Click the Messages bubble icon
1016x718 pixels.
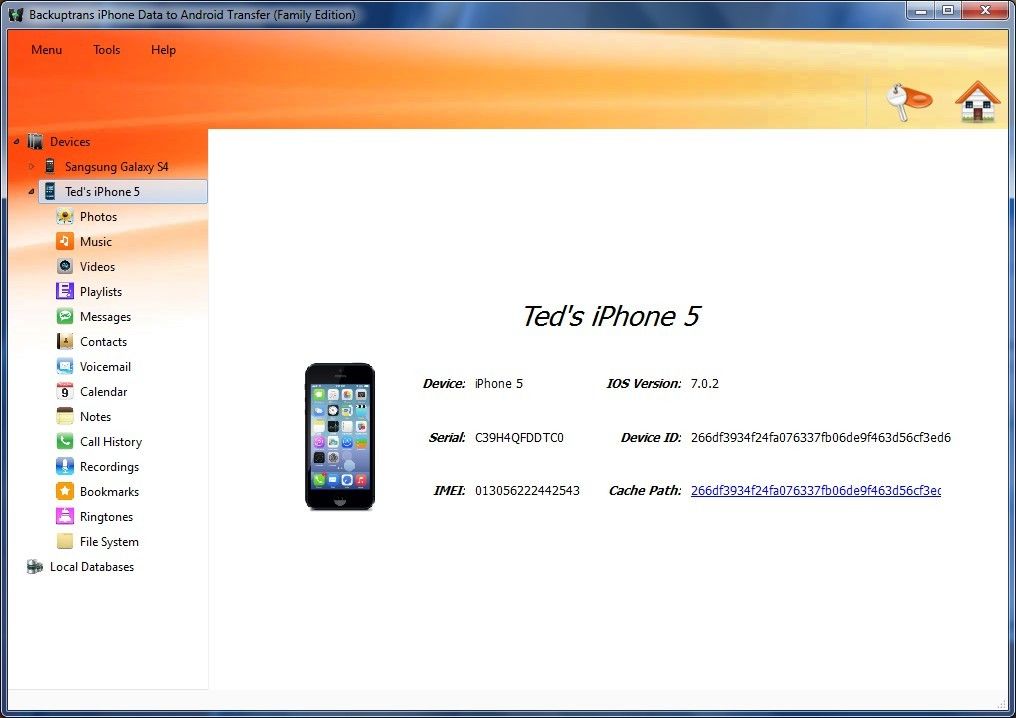[x=65, y=317]
